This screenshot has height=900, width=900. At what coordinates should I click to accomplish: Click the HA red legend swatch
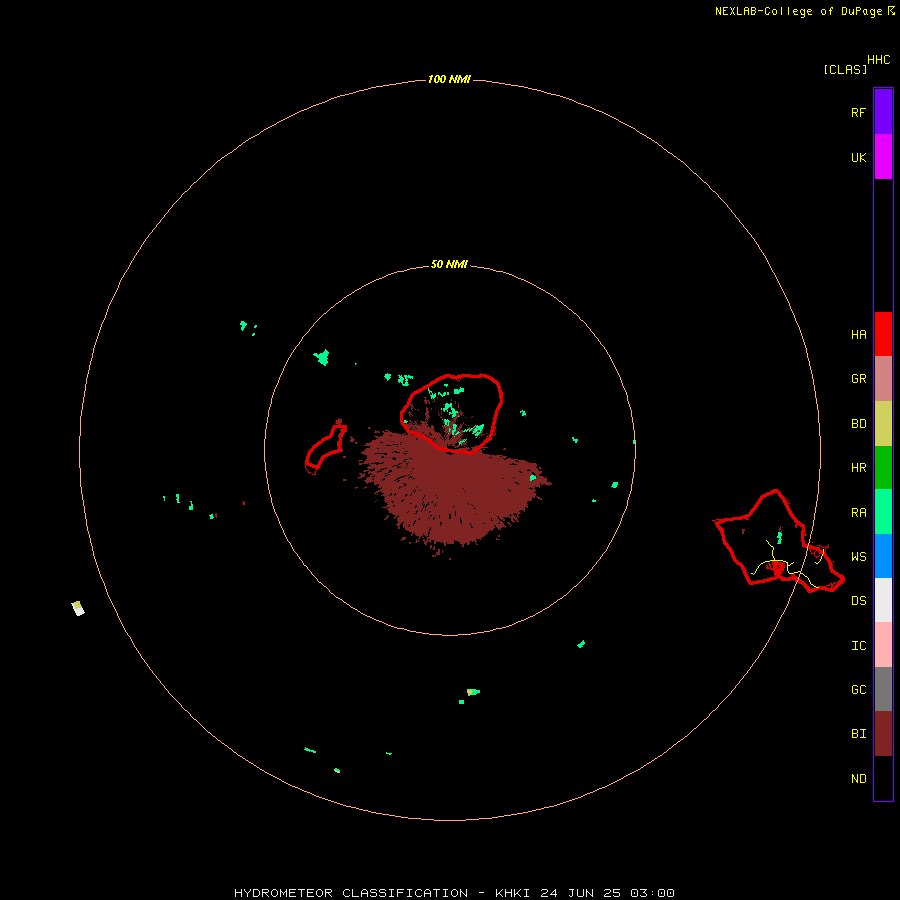click(883, 334)
